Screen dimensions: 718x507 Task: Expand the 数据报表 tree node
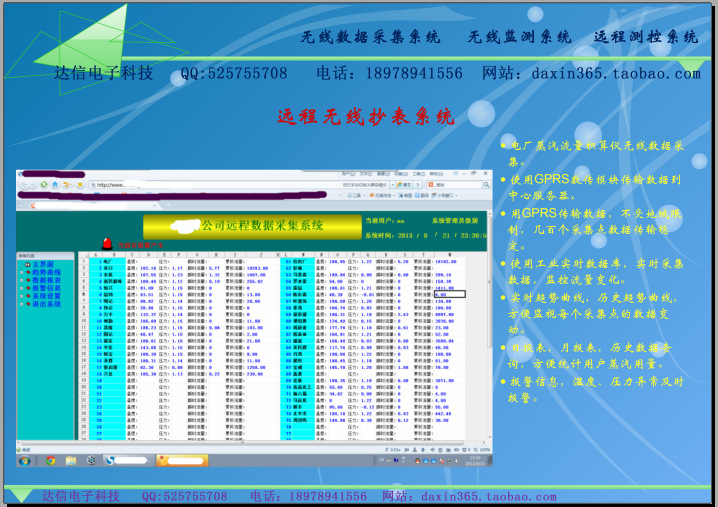tap(22, 280)
